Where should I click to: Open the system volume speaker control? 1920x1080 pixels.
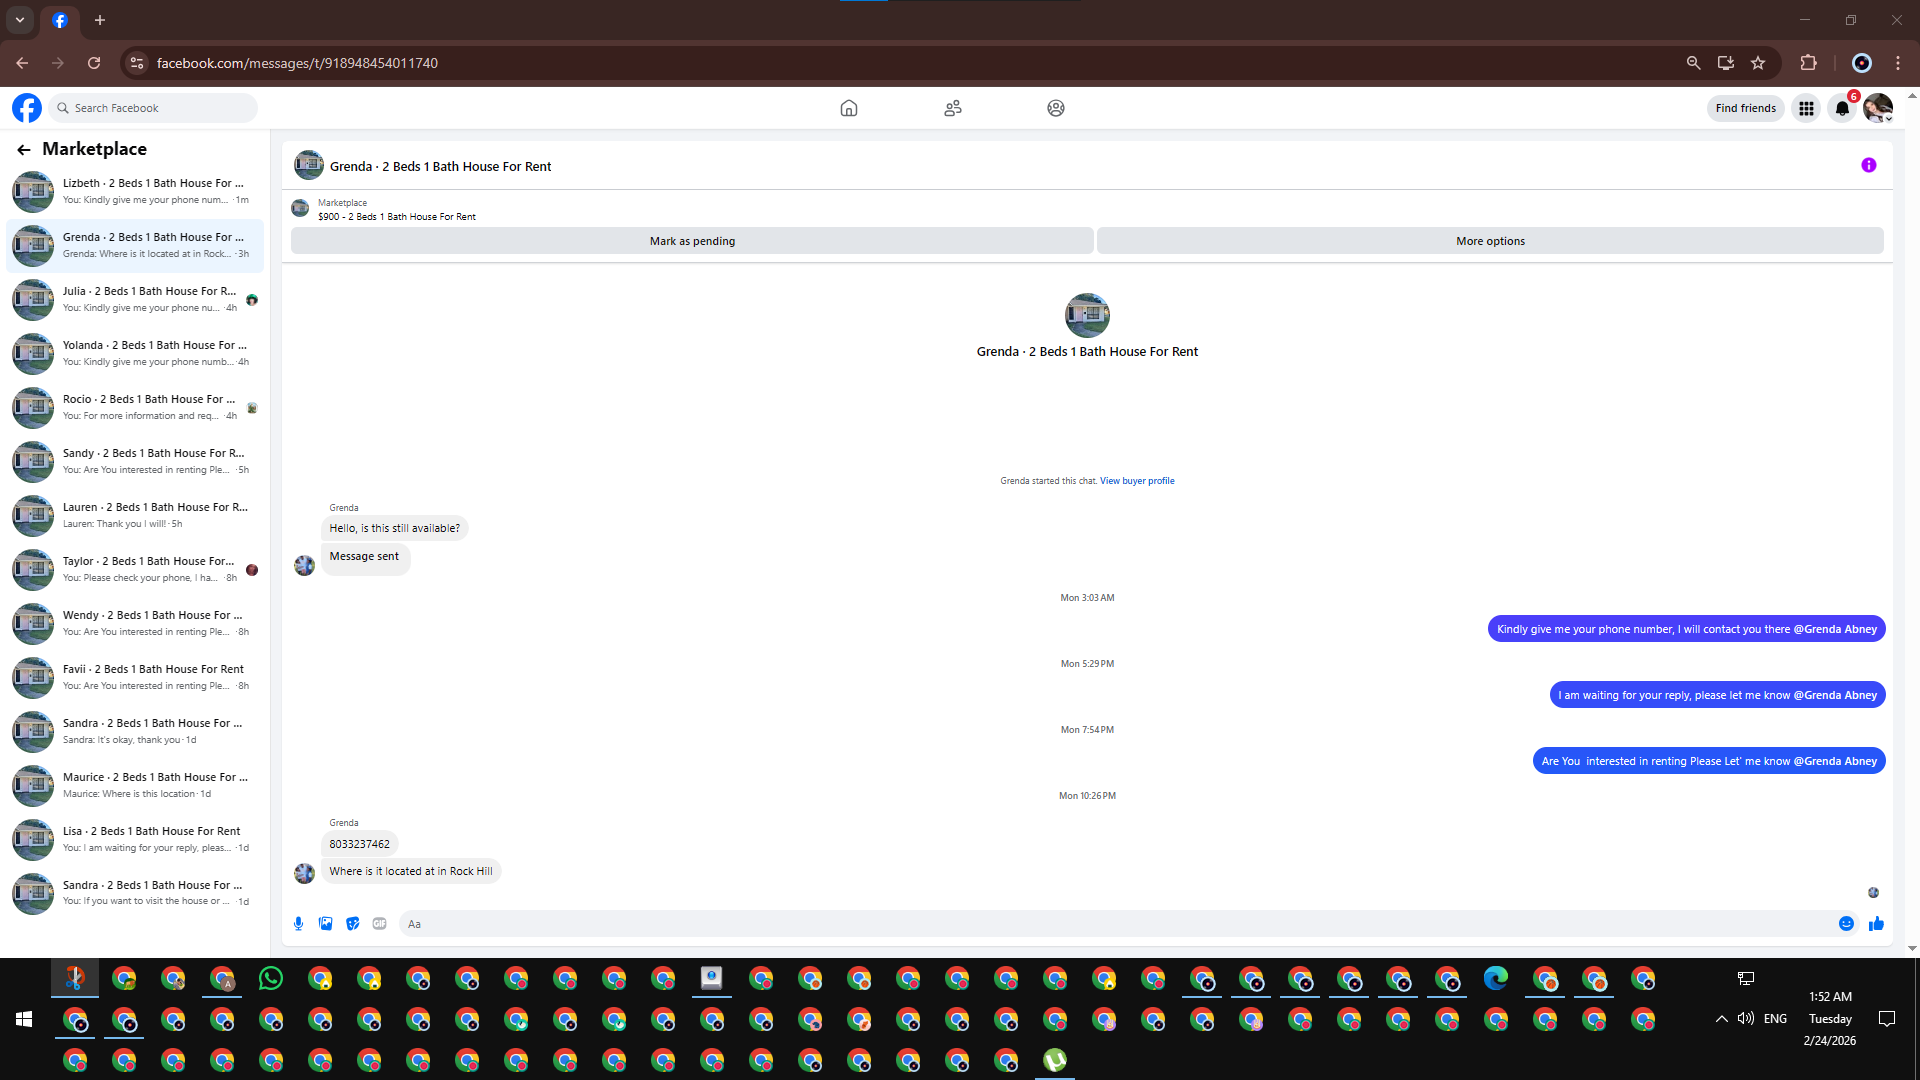tap(1746, 1019)
